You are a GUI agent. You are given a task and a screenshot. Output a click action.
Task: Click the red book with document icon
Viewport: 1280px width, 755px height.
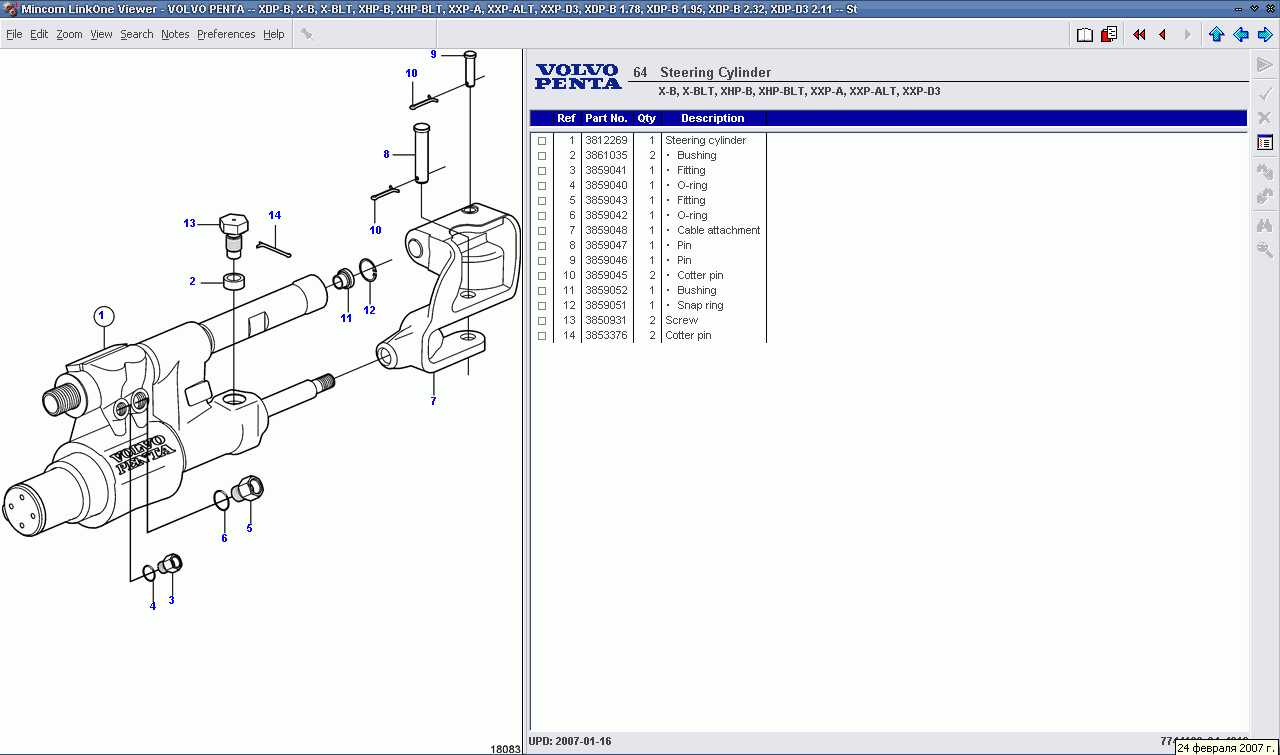pyautogui.click(x=1109, y=34)
